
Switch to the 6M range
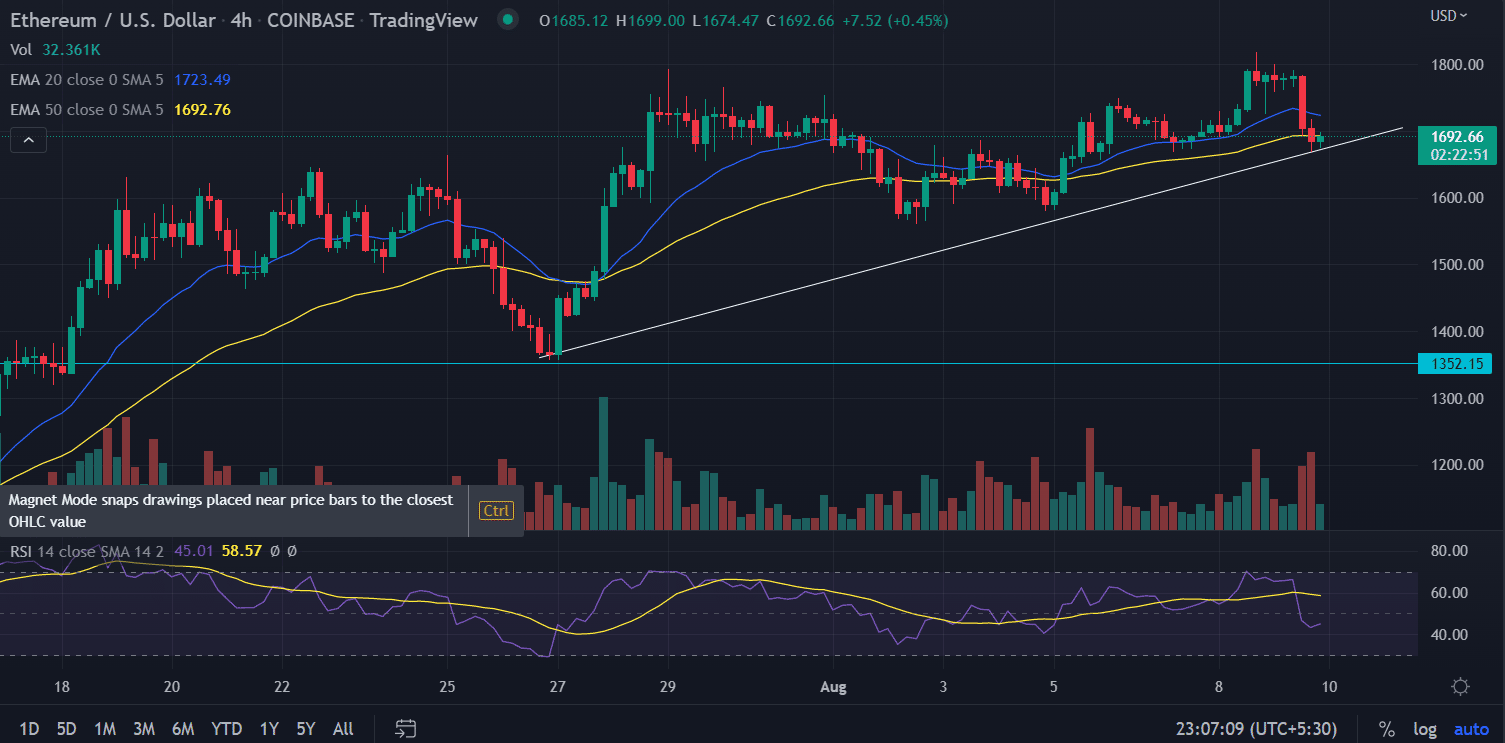coord(182,728)
